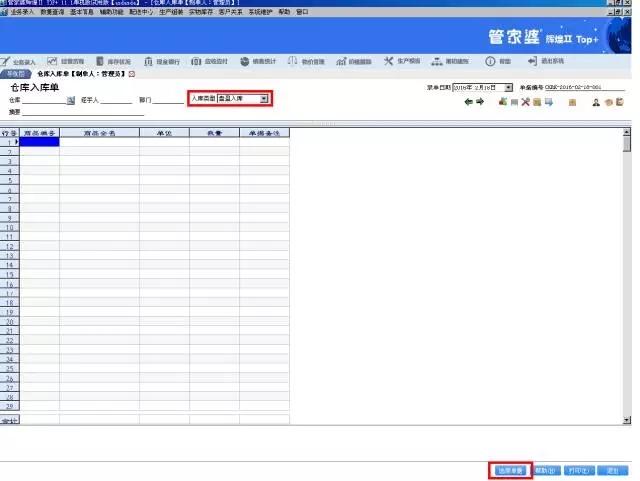Click into the 仓库 input field
The image size is (640, 481).
pos(44,100)
